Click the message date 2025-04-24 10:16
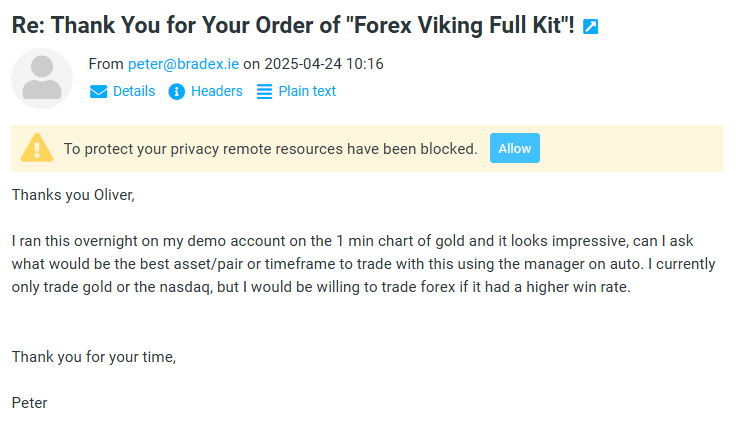 point(324,64)
